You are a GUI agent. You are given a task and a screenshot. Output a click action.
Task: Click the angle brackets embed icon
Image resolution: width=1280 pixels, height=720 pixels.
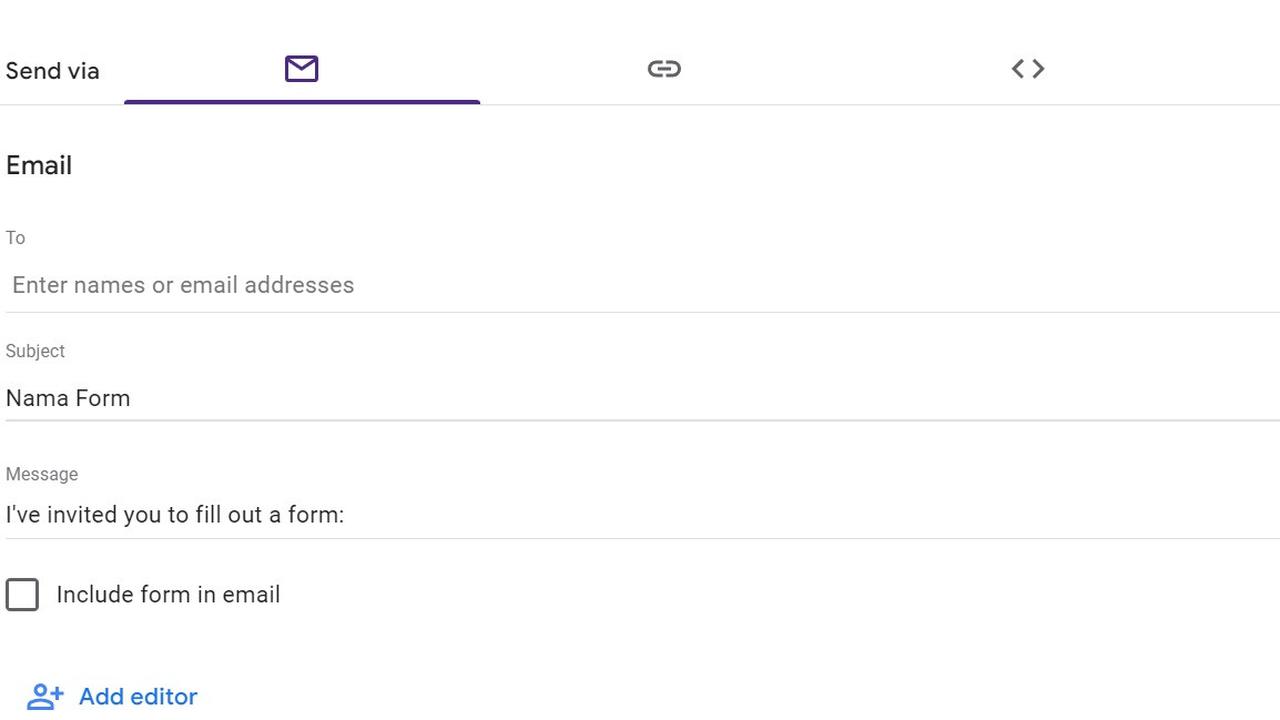(x=1027, y=69)
